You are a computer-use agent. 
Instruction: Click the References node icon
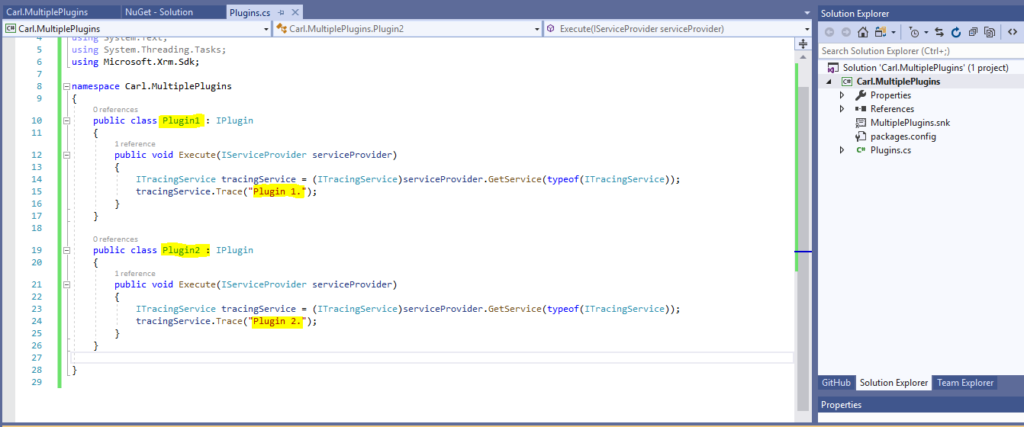tap(861, 109)
